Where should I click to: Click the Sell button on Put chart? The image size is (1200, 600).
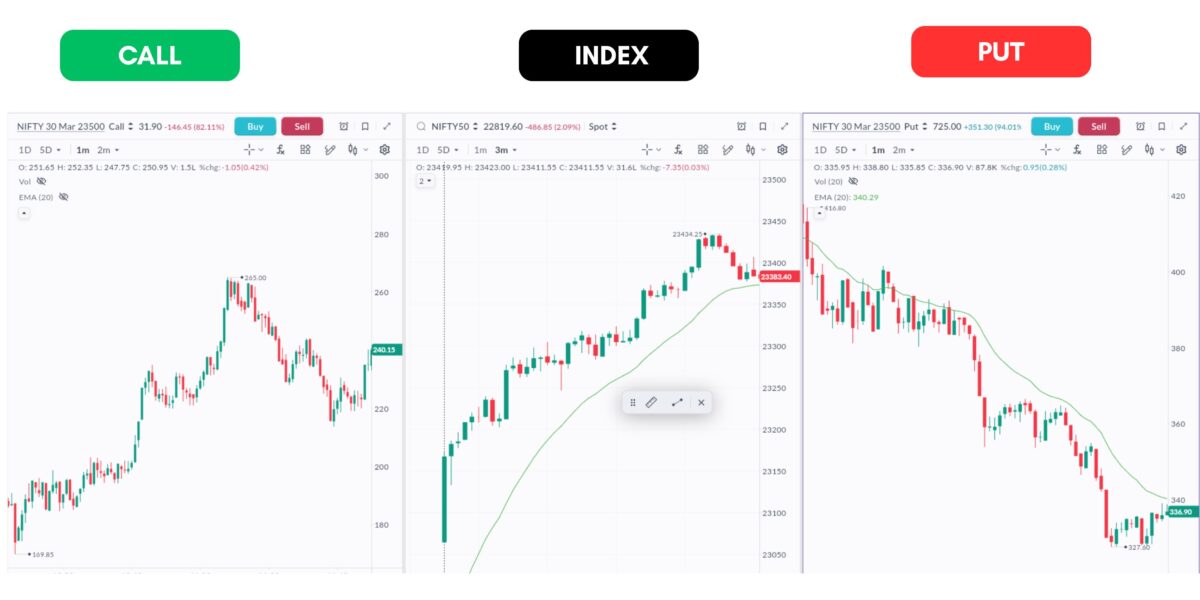click(x=1098, y=127)
